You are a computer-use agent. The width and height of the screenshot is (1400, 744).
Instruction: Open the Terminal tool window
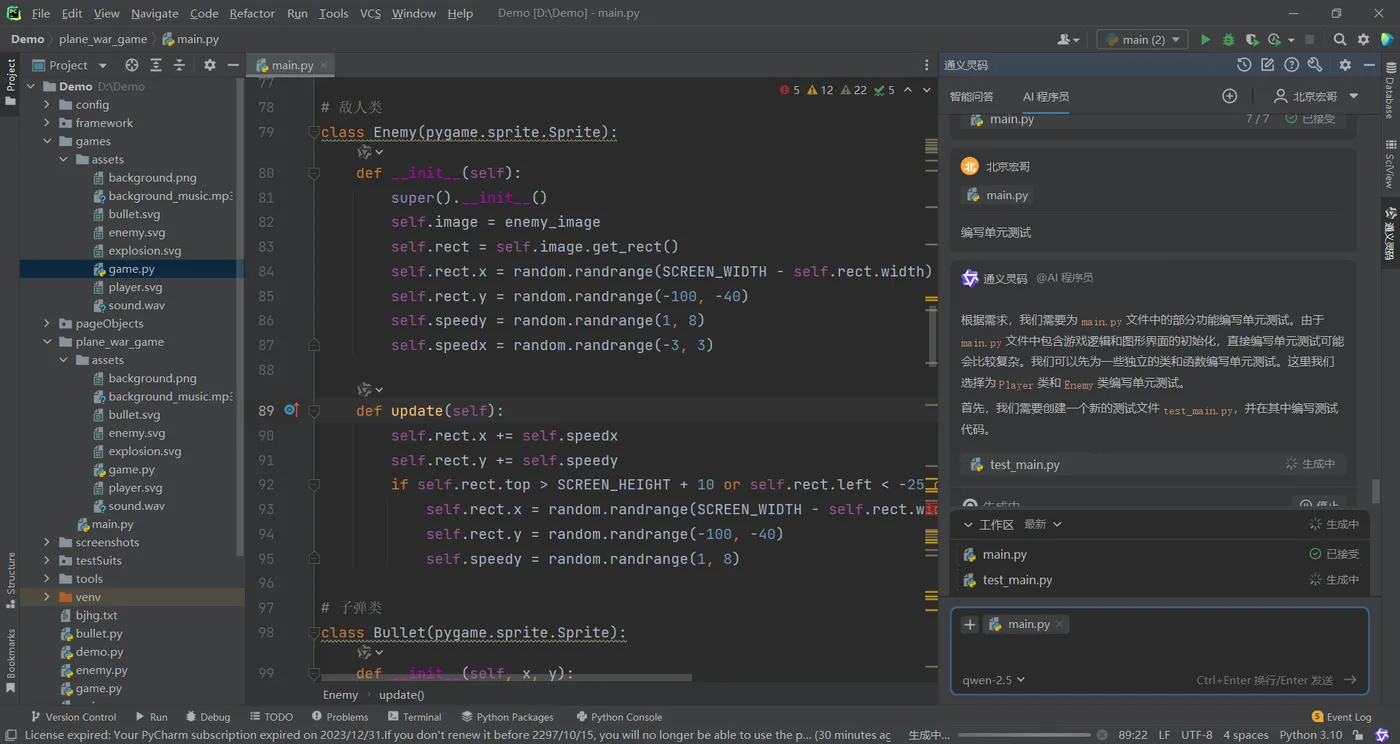pos(413,717)
